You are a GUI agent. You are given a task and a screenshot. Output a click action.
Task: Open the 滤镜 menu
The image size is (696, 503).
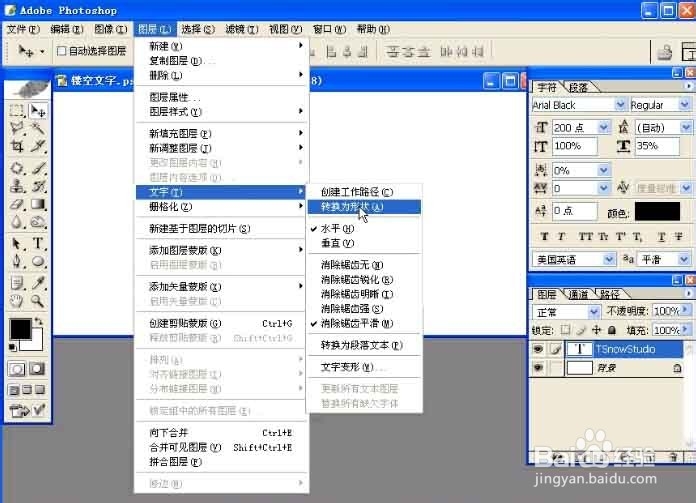coord(241,29)
